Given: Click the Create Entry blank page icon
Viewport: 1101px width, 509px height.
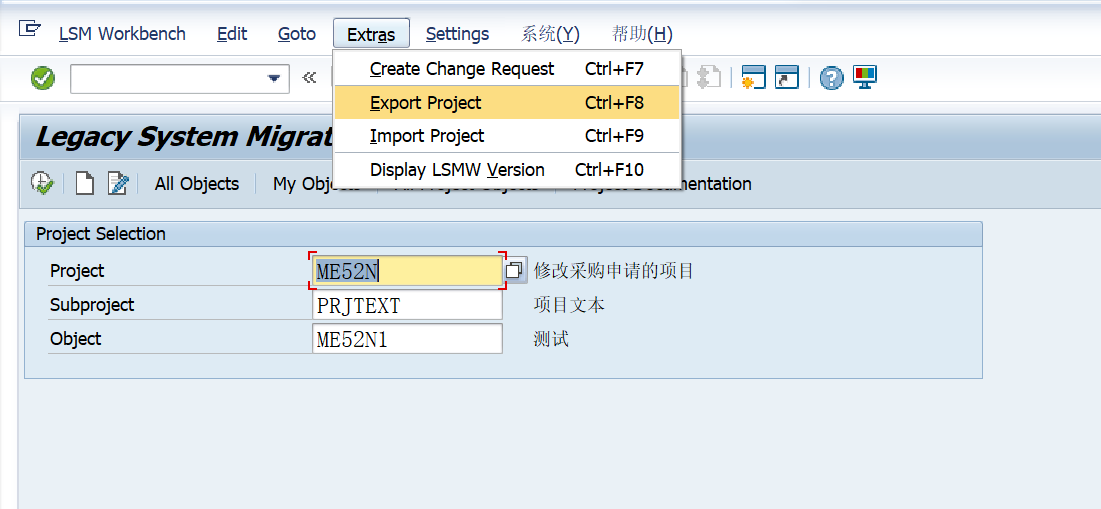Looking at the screenshot, I should pos(84,184).
